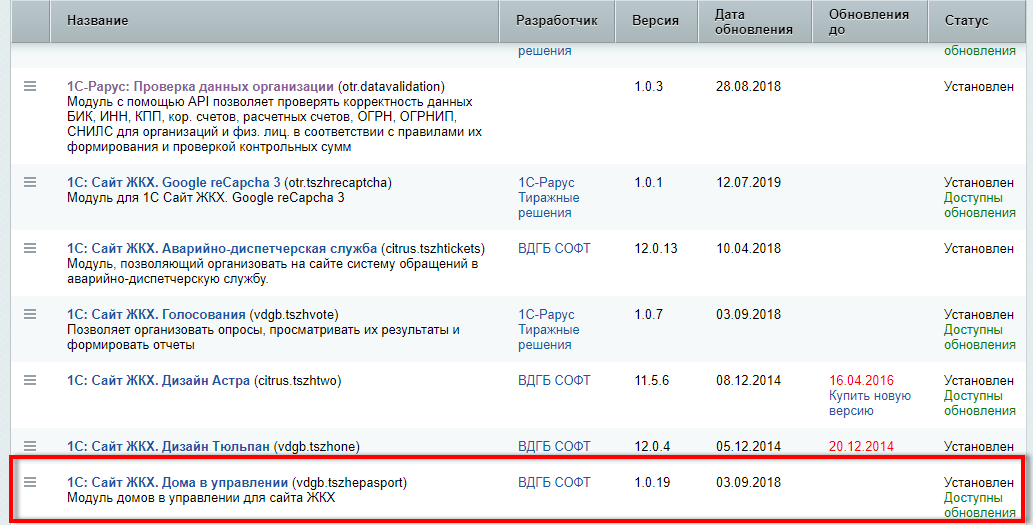Open hamburger menu for Google reCapcha 3 module
The height and width of the screenshot is (525, 1033).
[30, 182]
